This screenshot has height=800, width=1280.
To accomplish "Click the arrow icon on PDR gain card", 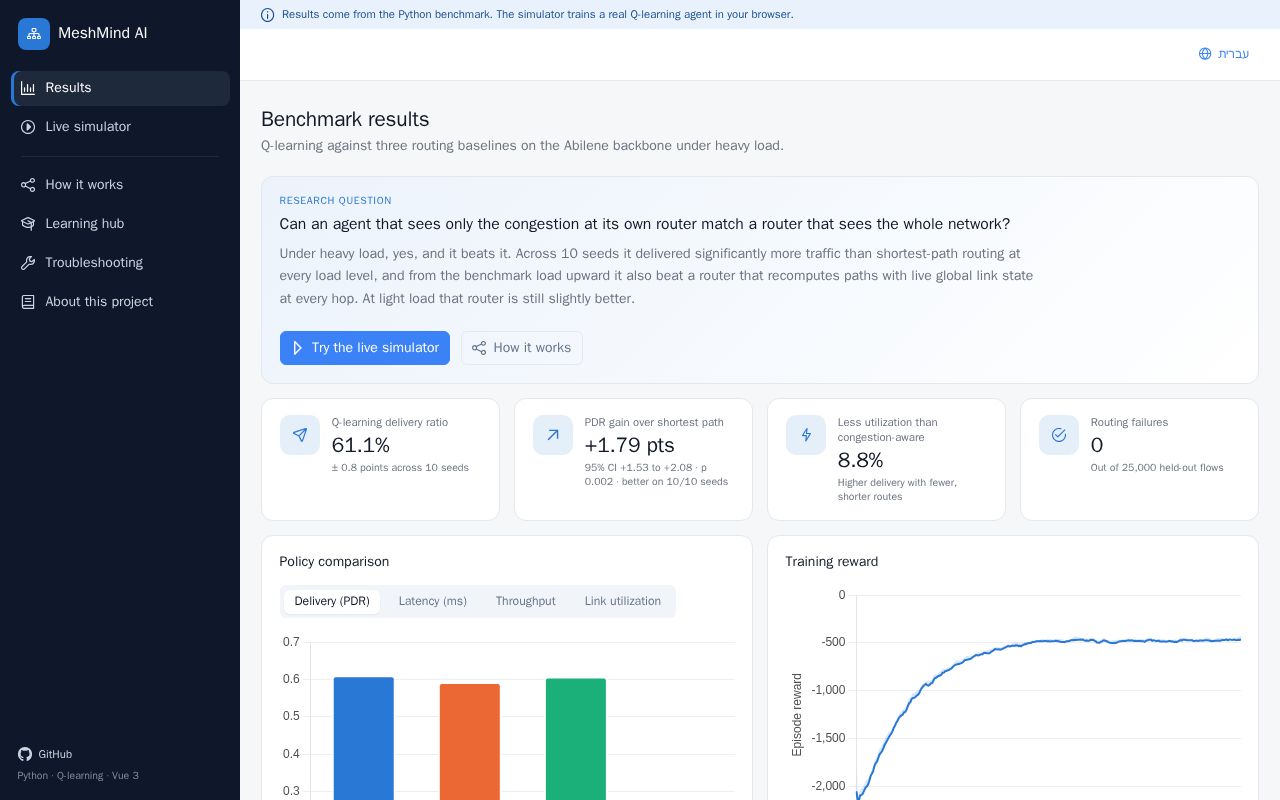I will (553, 435).
